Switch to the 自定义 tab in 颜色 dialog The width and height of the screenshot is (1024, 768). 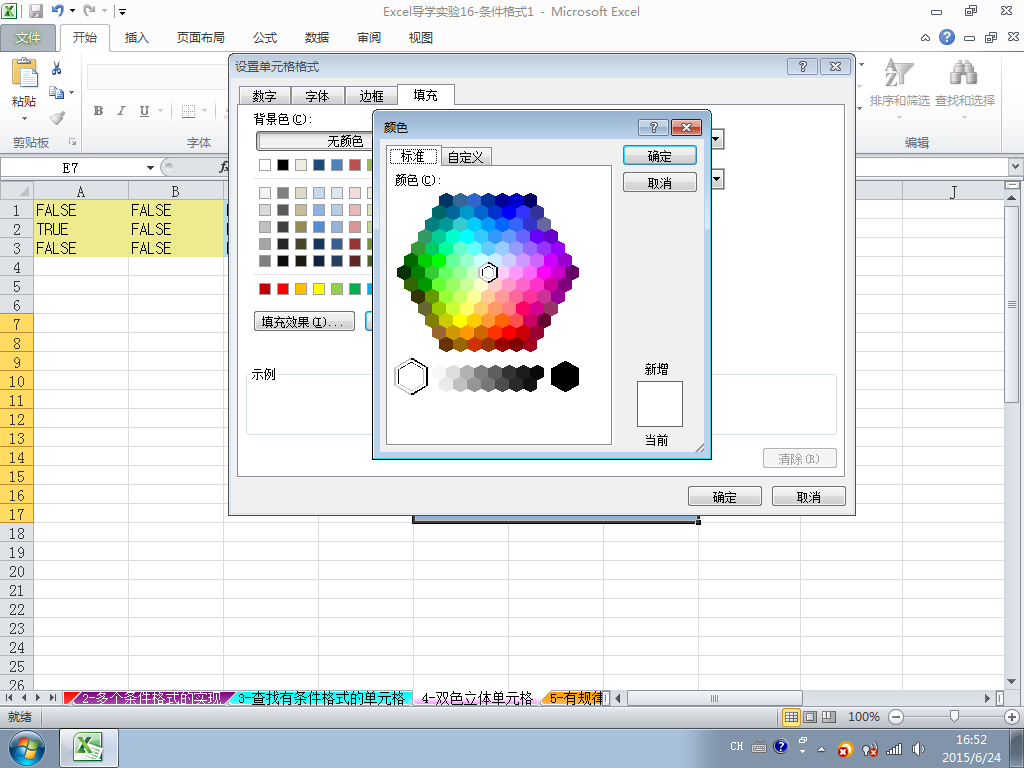(466, 157)
